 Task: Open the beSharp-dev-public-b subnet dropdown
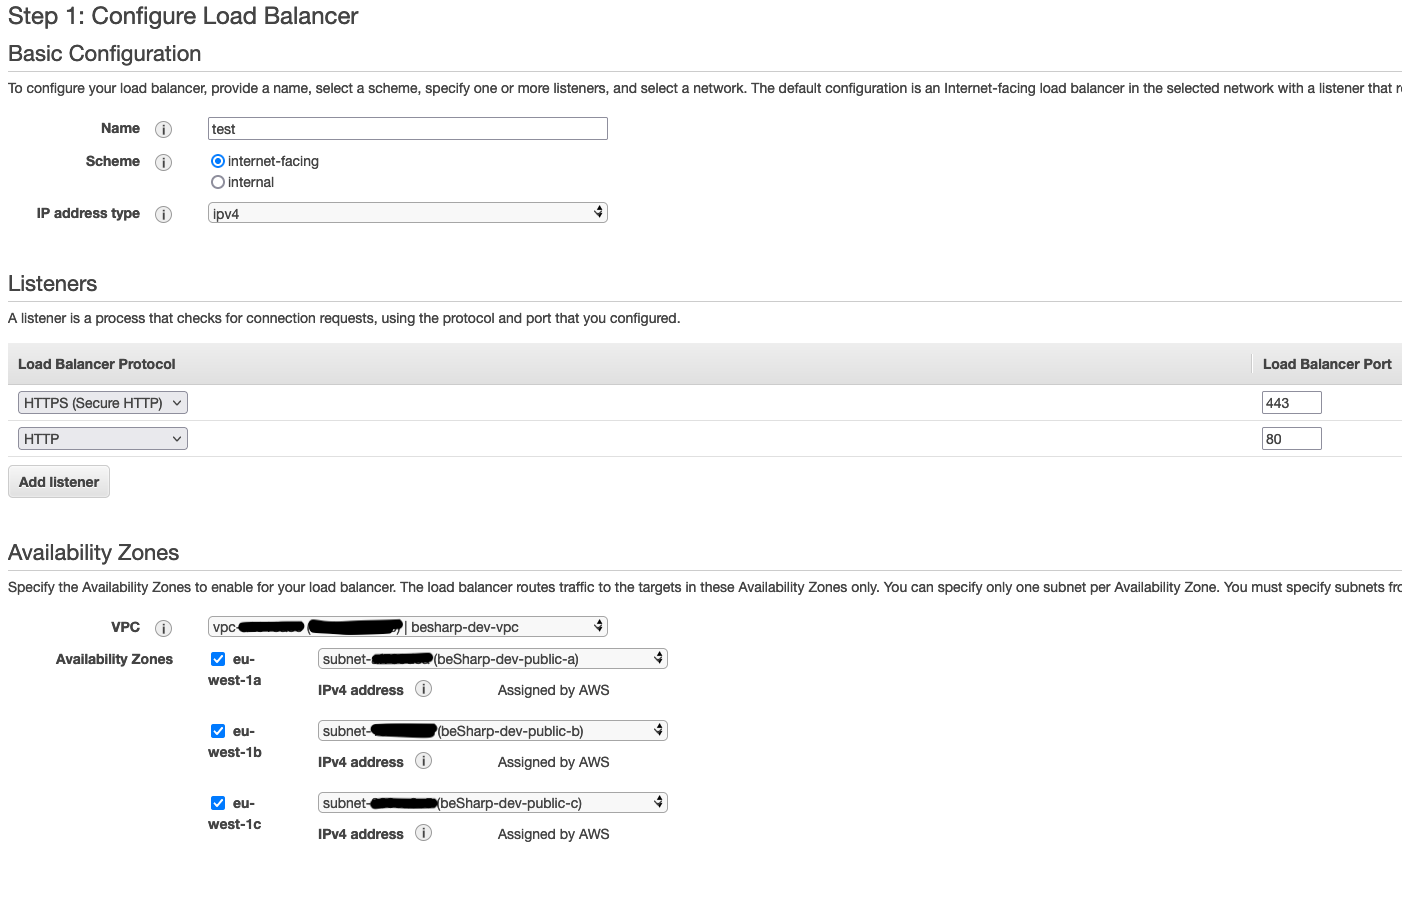click(492, 731)
